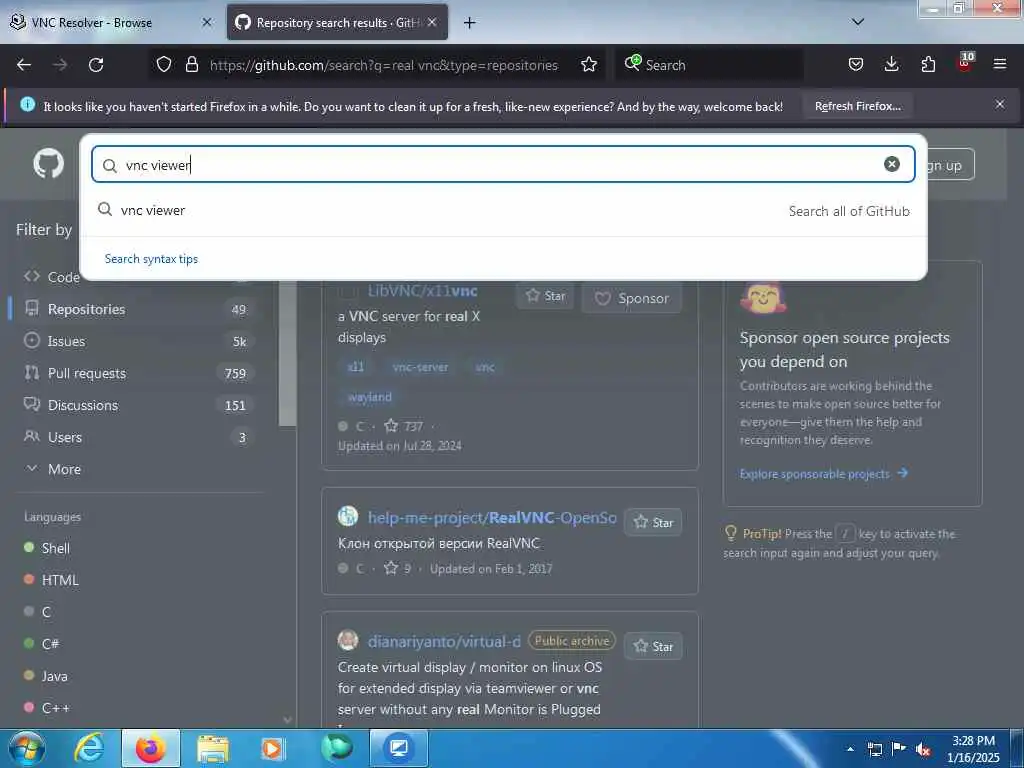This screenshot has width=1024, height=768.
Task: Open a new browser tab
Action: pyautogui.click(x=469, y=23)
